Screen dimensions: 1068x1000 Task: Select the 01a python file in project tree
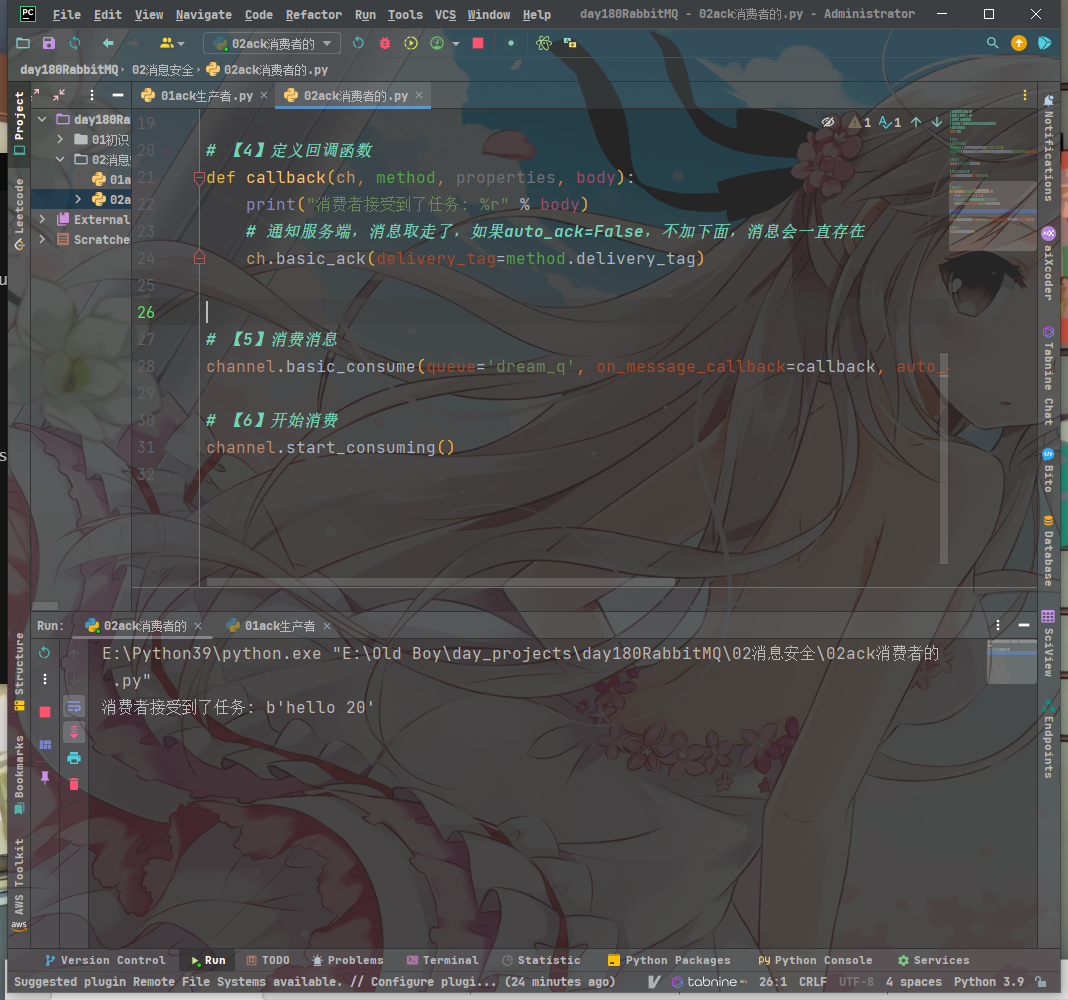click(x=111, y=179)
